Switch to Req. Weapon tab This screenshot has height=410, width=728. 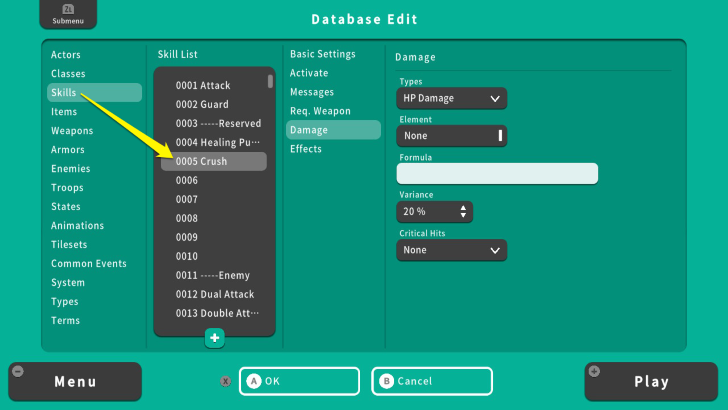pyautogui.click(x=320, y=111)
